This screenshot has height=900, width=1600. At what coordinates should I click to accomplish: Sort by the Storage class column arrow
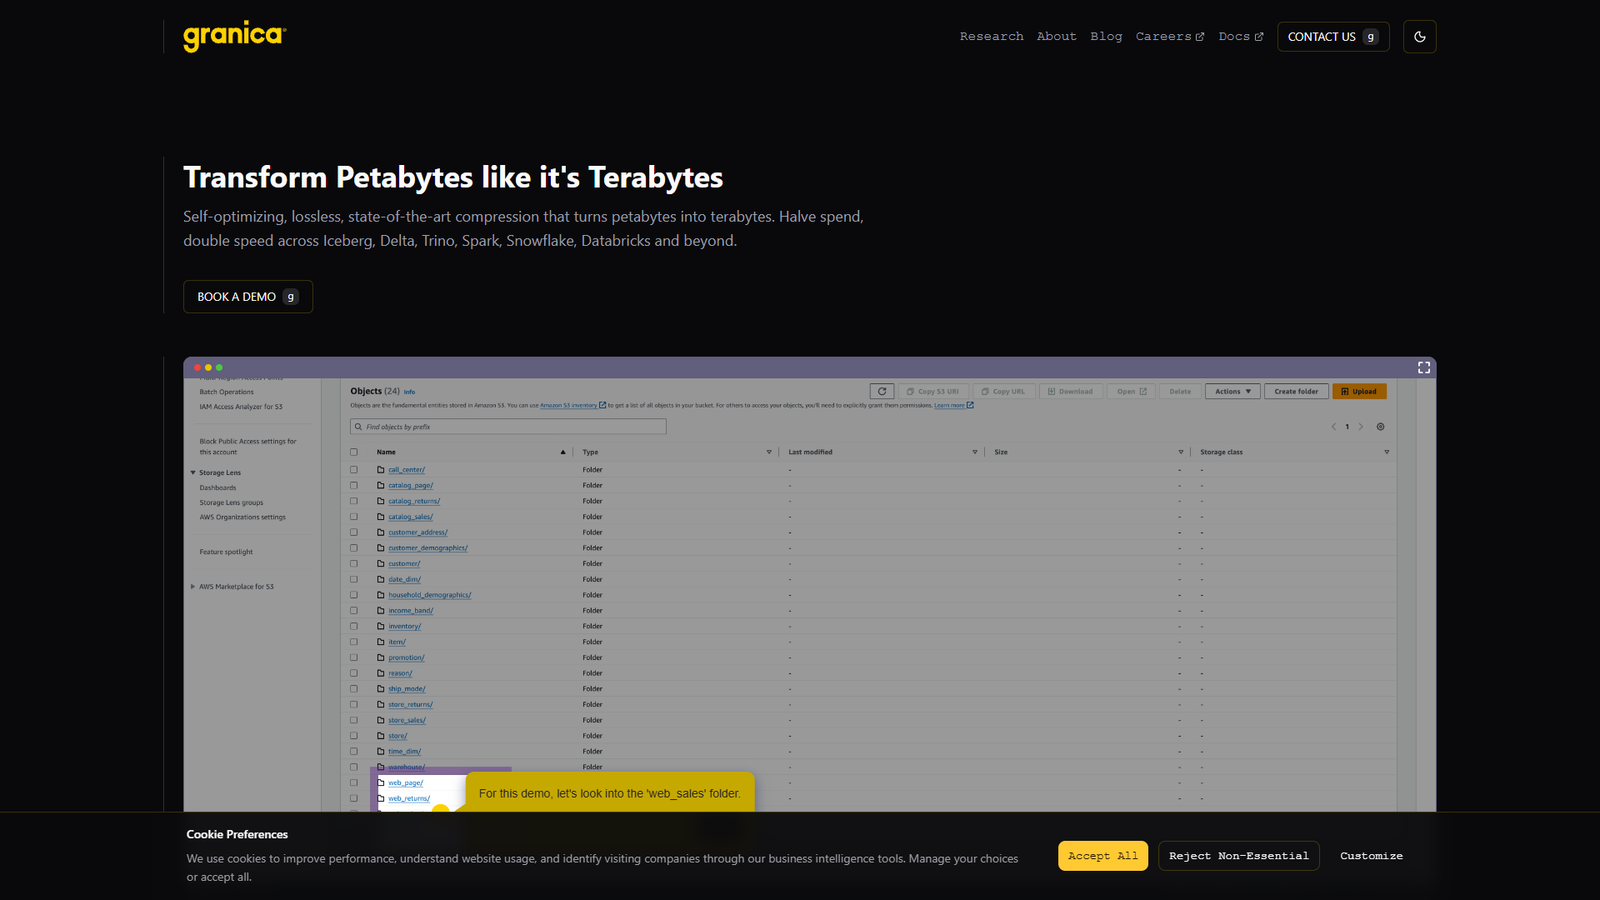click(1387, 452)
